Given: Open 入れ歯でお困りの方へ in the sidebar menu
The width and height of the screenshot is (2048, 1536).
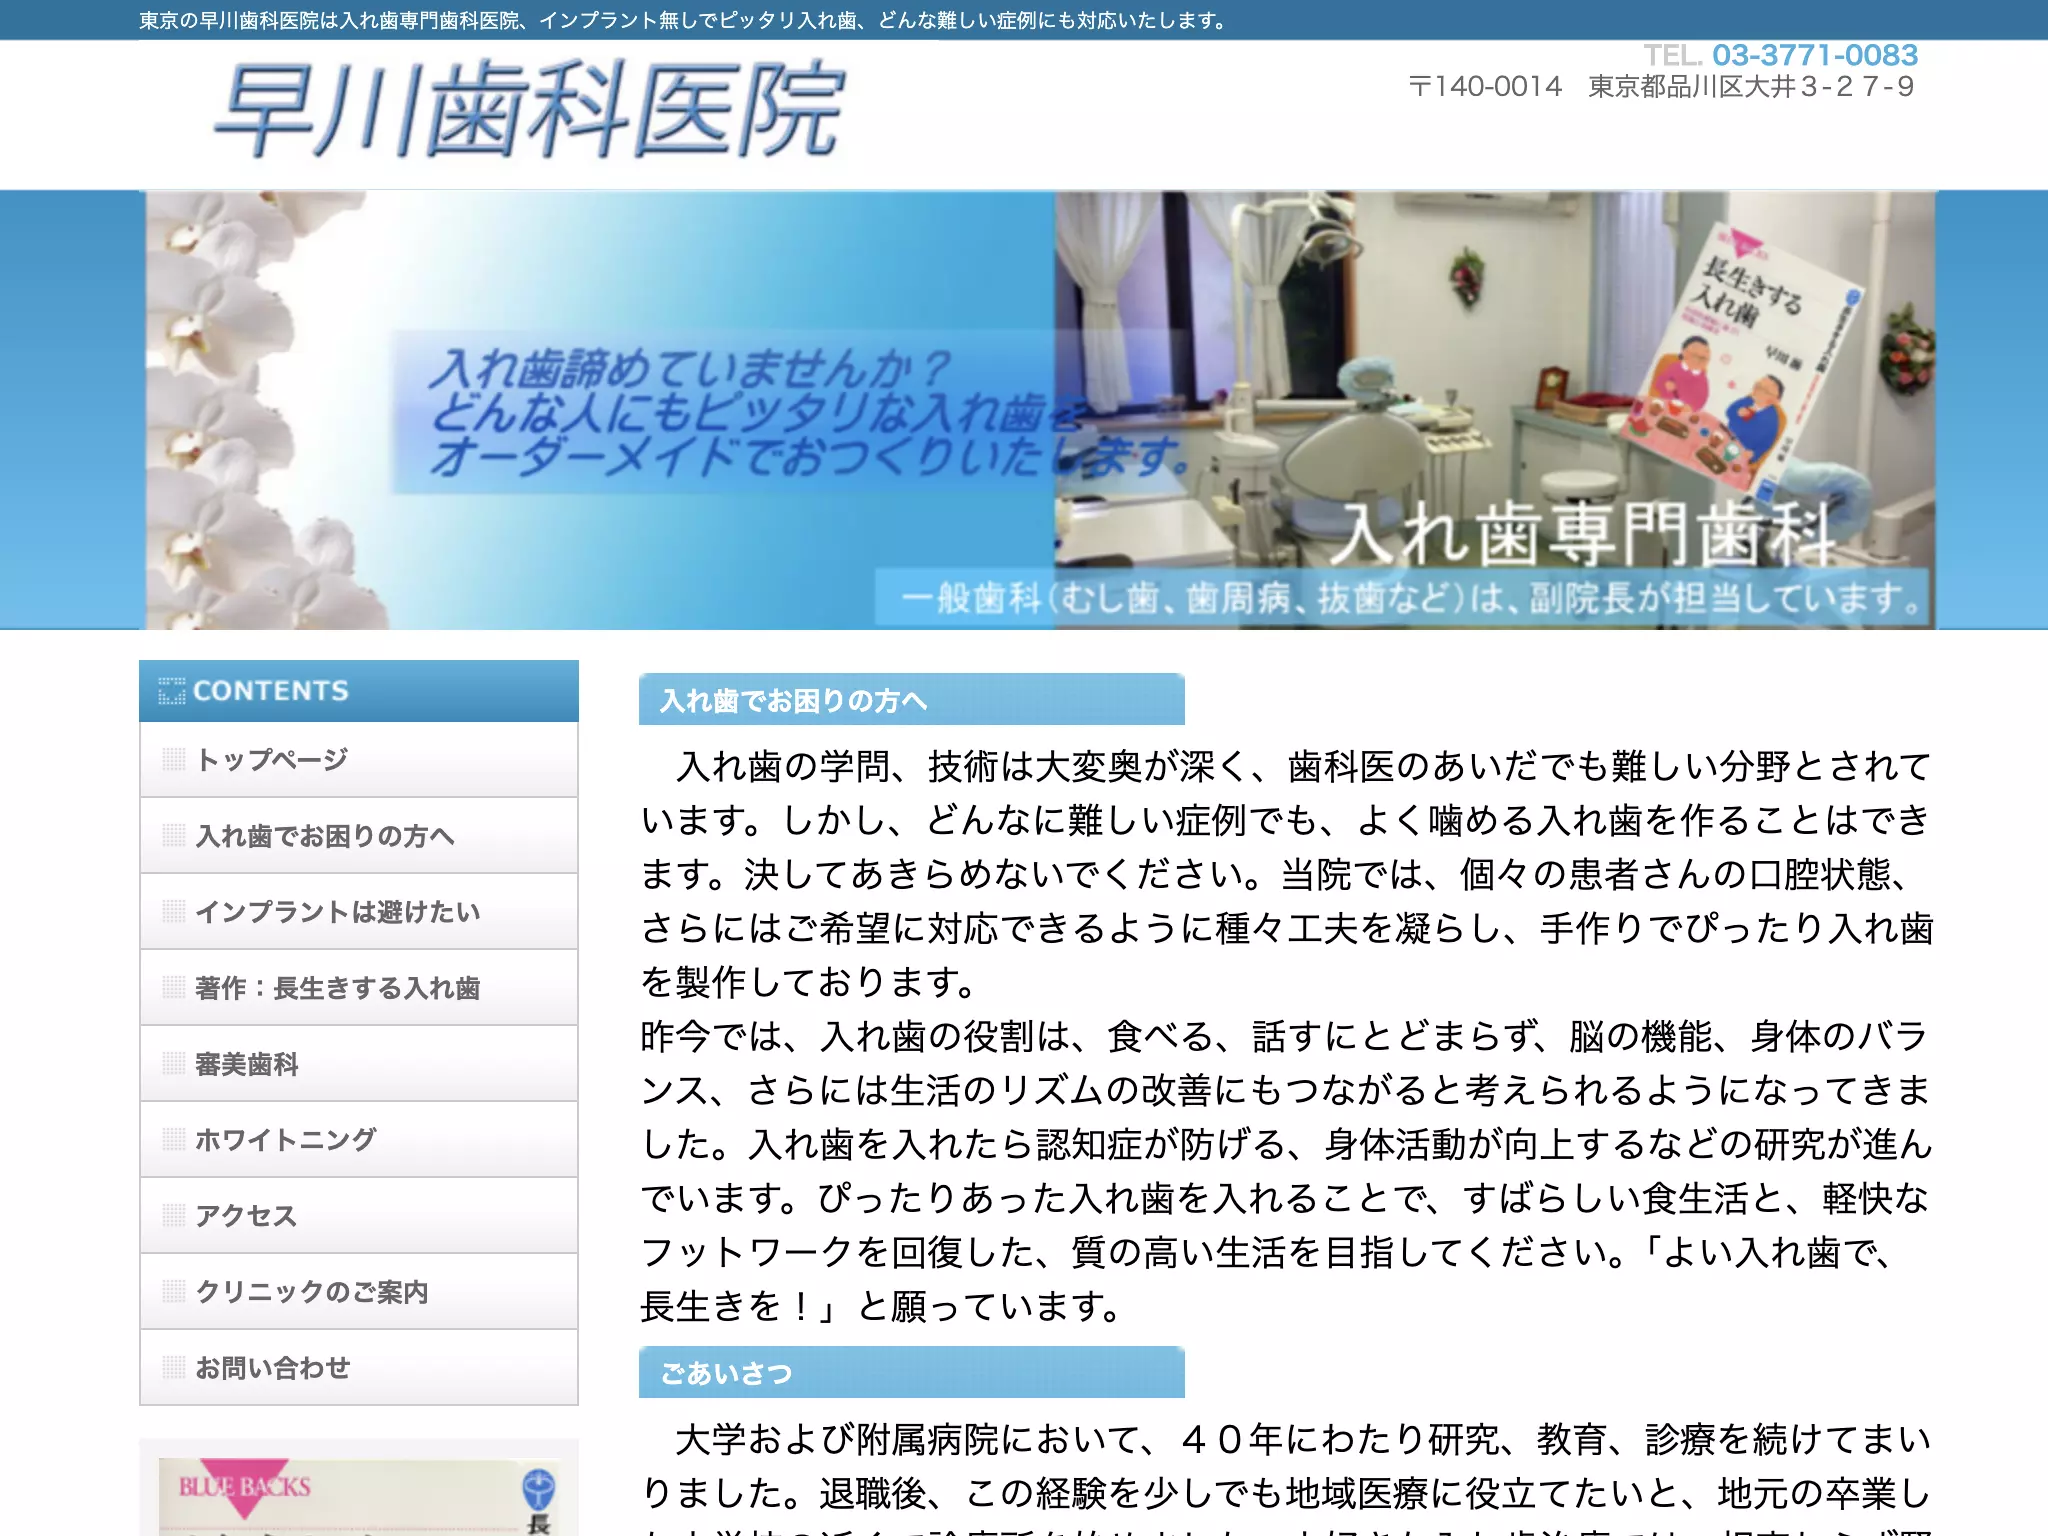Looking at the screenshot, I should pyautogui.click(x=358, y=836).
